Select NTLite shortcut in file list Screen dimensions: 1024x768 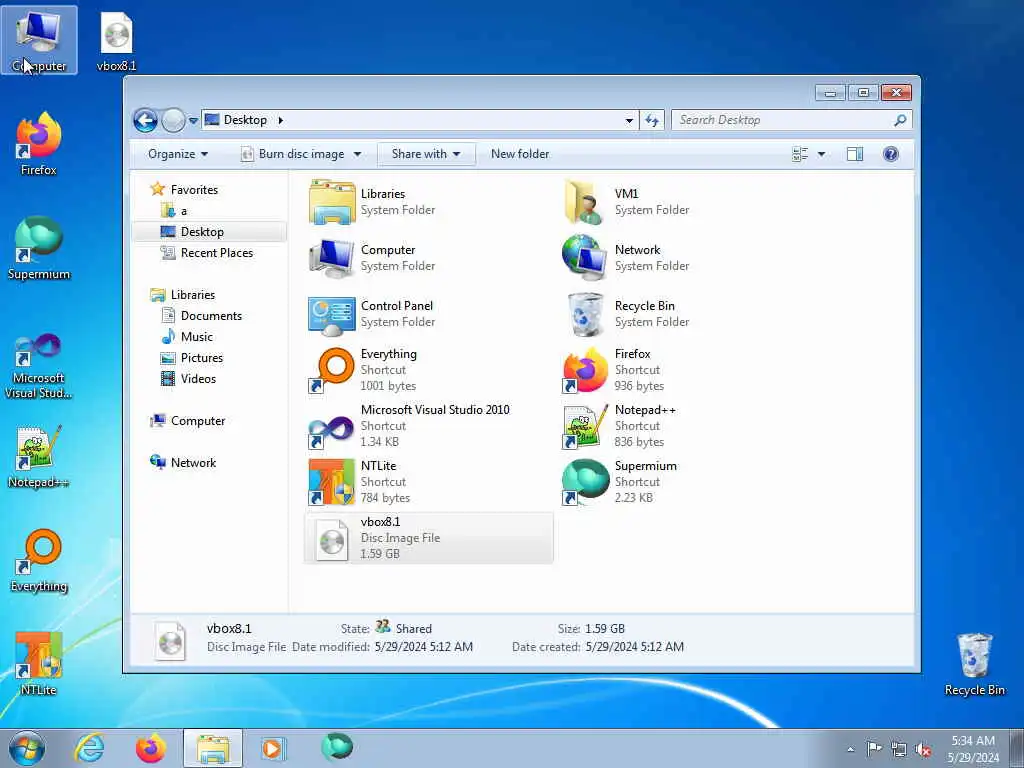tap(429, 482)
